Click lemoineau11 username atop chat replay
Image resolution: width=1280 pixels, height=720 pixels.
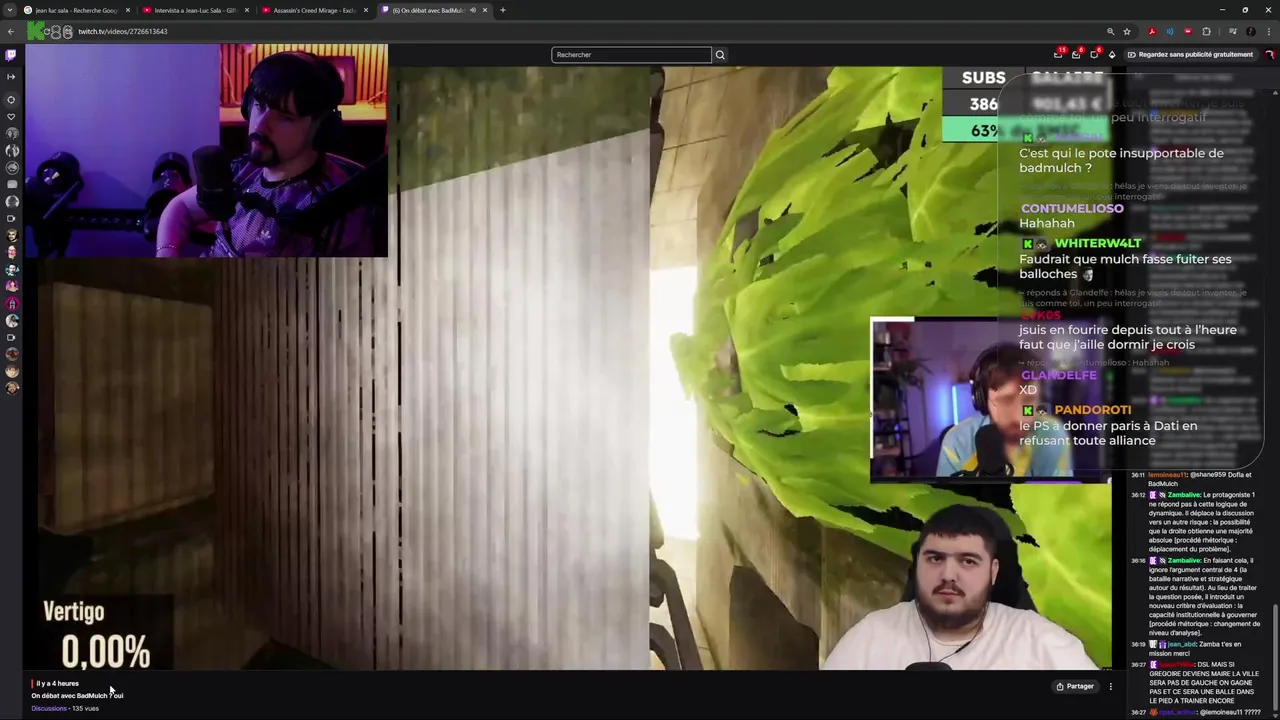[1167, 475]
